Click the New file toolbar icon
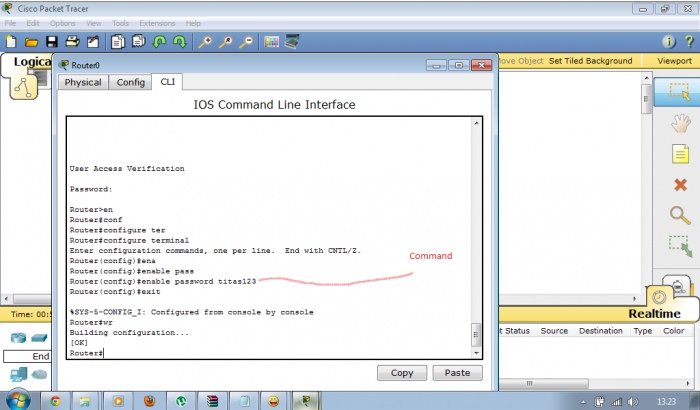700x410 pixels. pos(11,42)
